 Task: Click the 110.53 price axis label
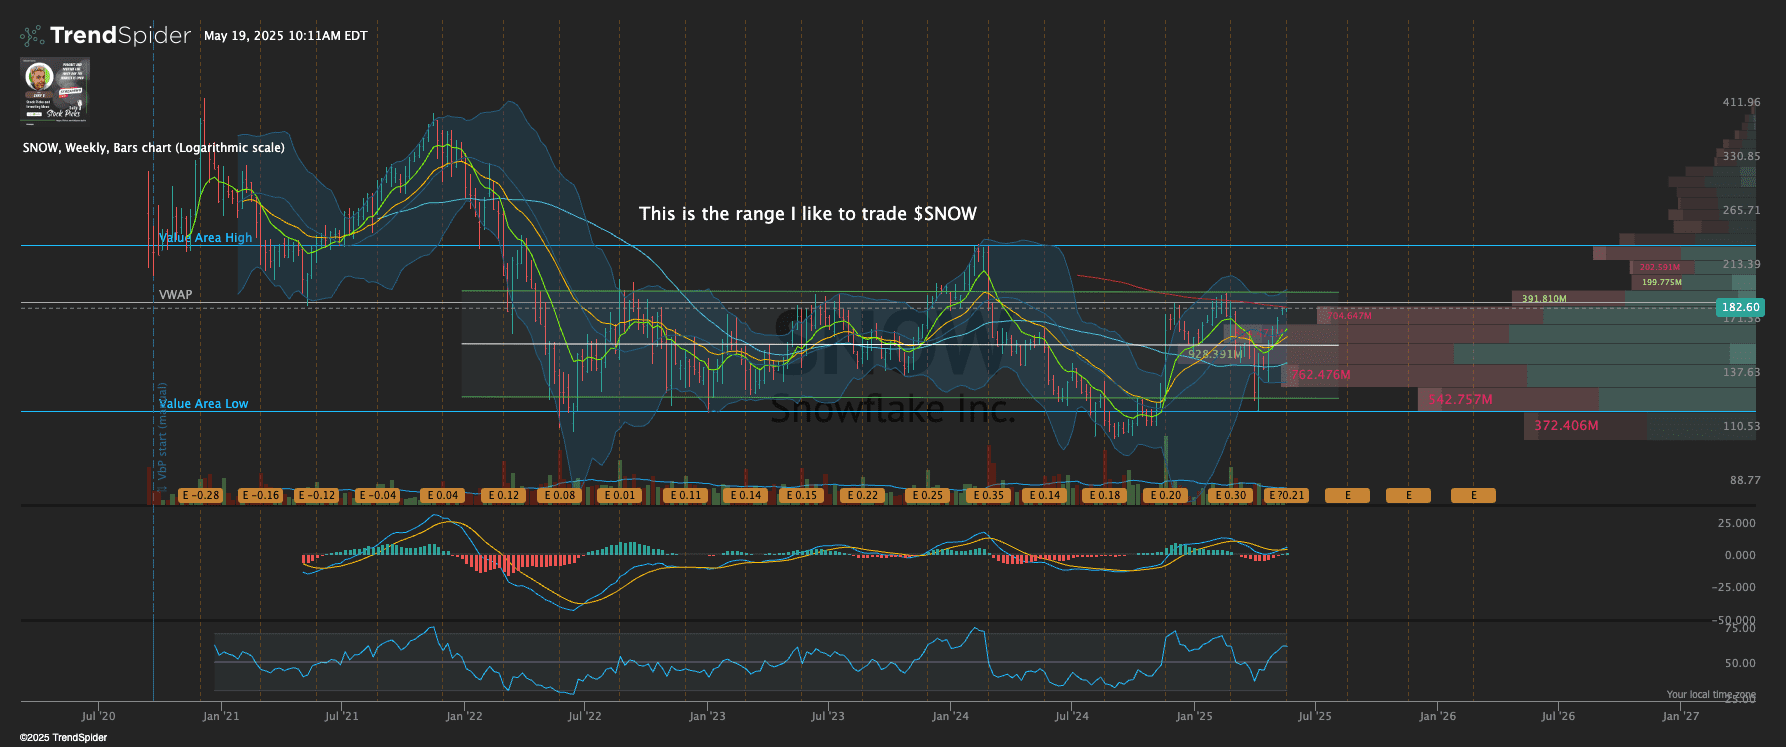pos(1741,427)
